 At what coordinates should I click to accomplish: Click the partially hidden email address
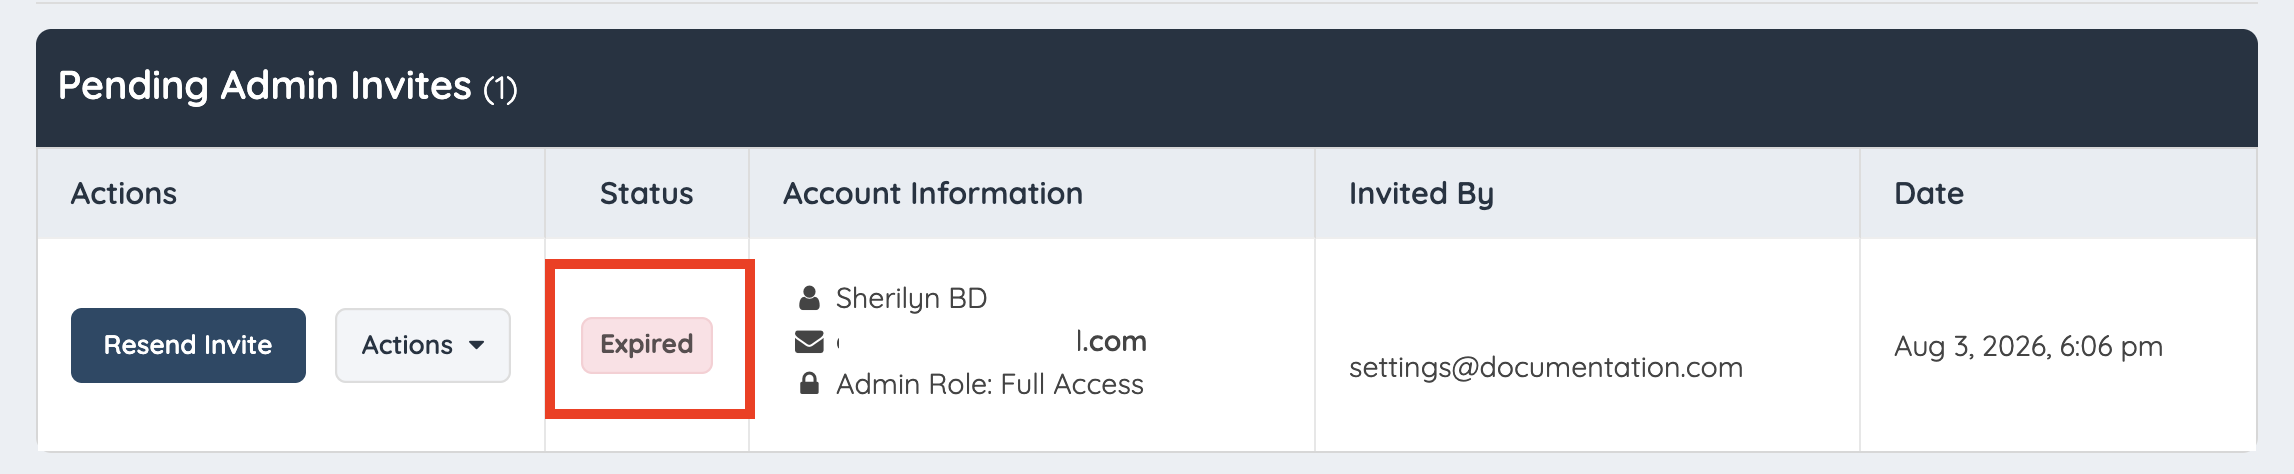pos(991,342)
